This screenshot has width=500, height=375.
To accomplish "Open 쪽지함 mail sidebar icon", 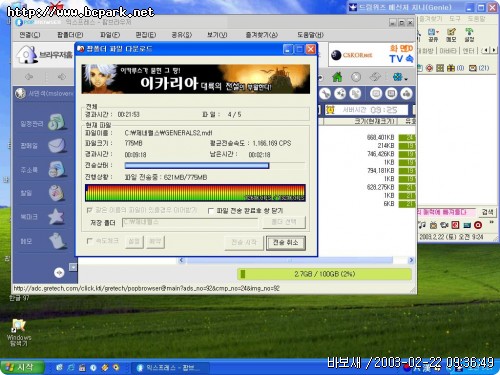I will point(57,146).
